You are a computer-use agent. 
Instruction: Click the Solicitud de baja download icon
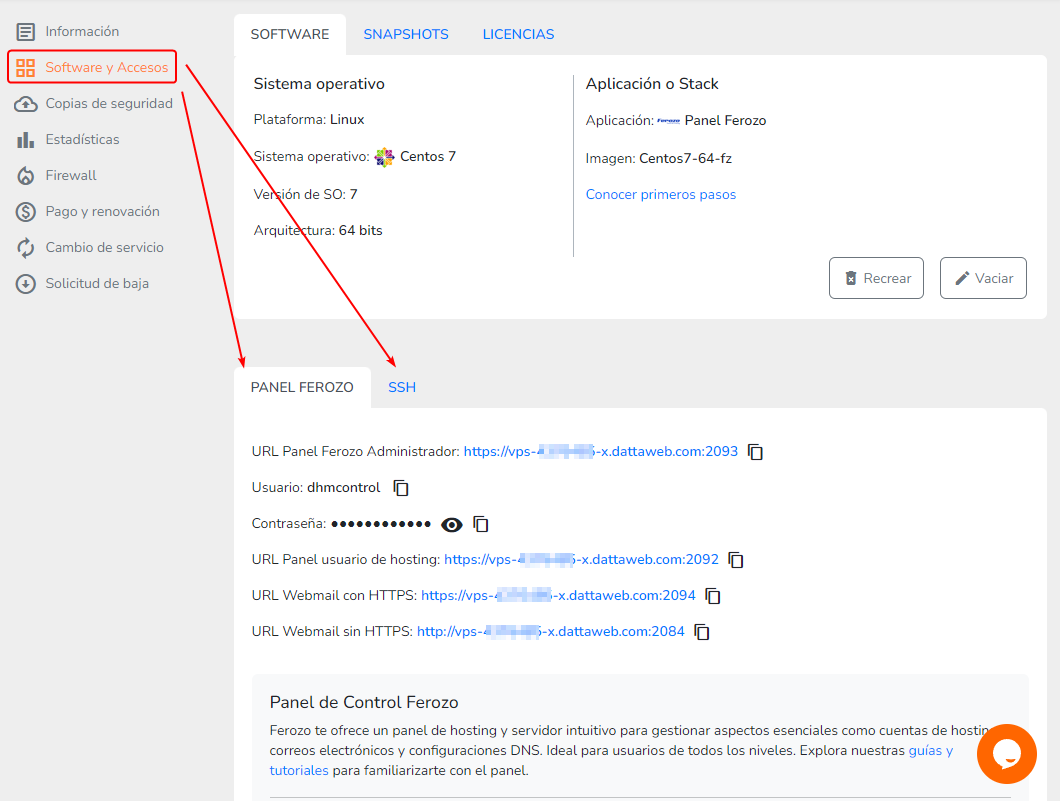tap(26, 284)
